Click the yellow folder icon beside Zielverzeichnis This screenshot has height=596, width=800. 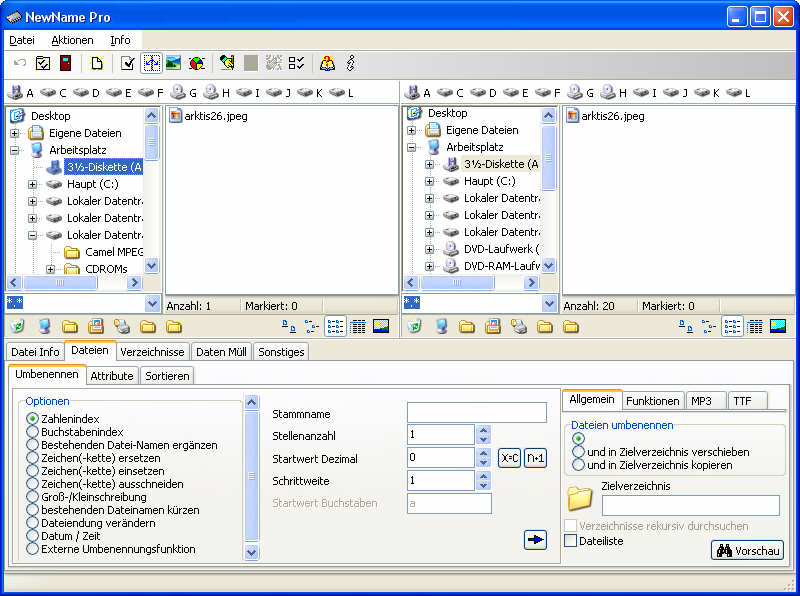(x=580, y=497)
